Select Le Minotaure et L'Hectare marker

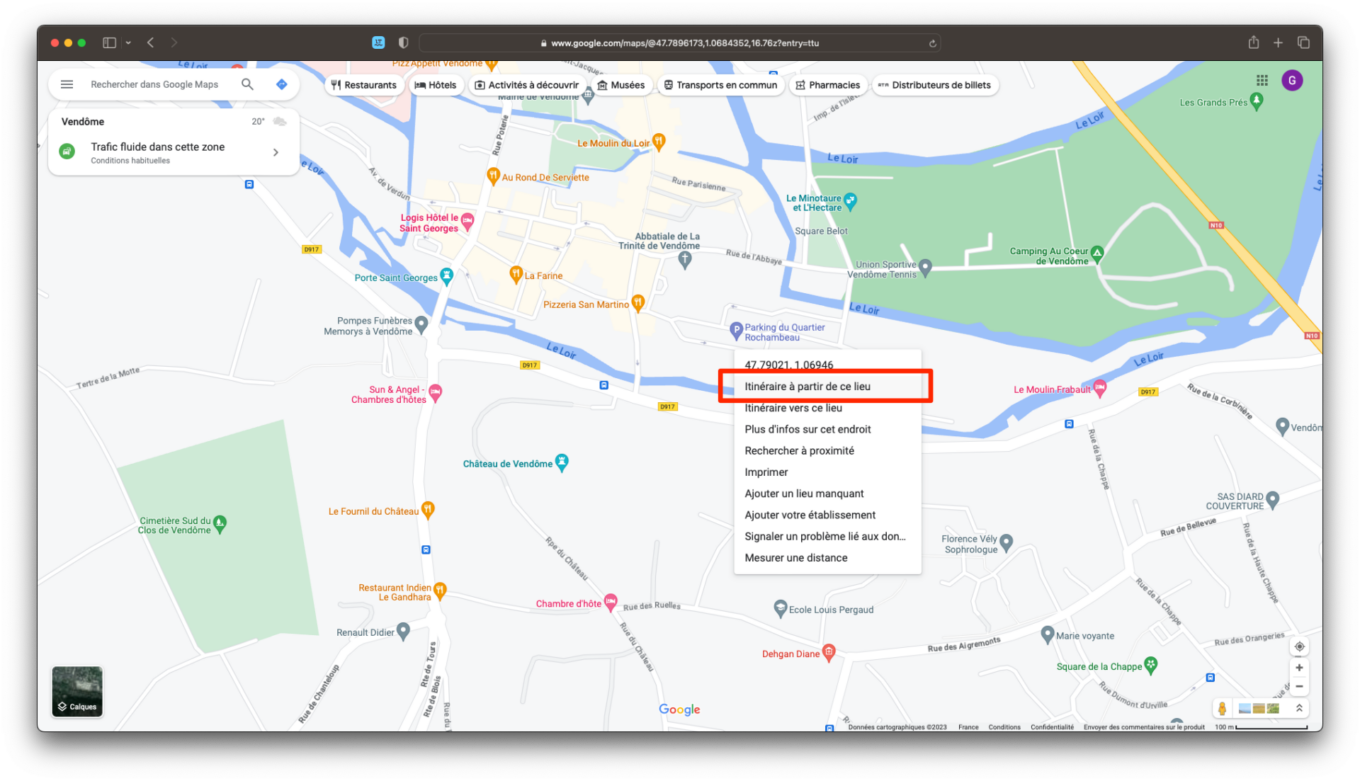[x=851, y=201]
